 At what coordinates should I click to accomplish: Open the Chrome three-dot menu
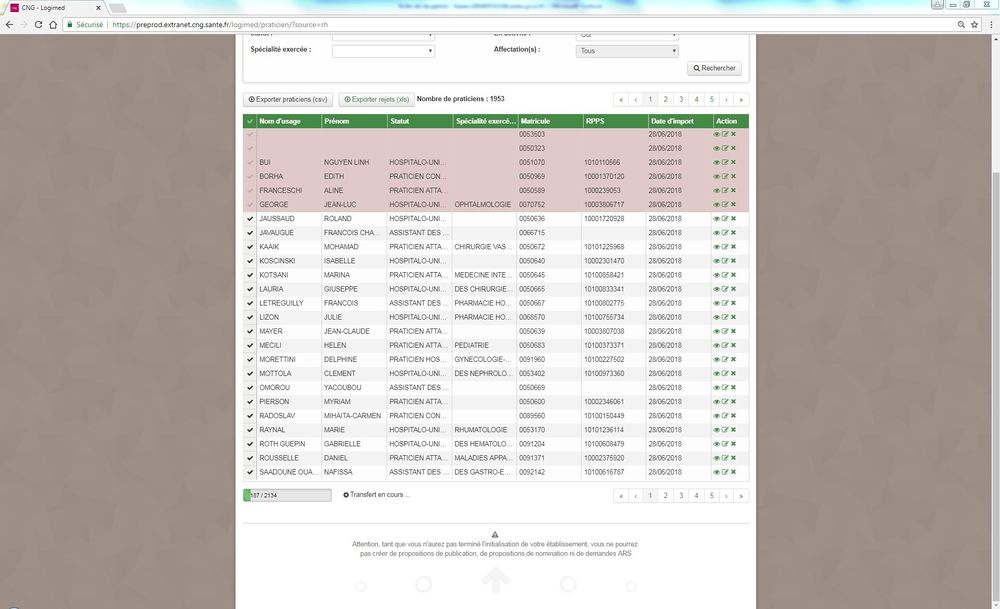[x=990, y=24]
